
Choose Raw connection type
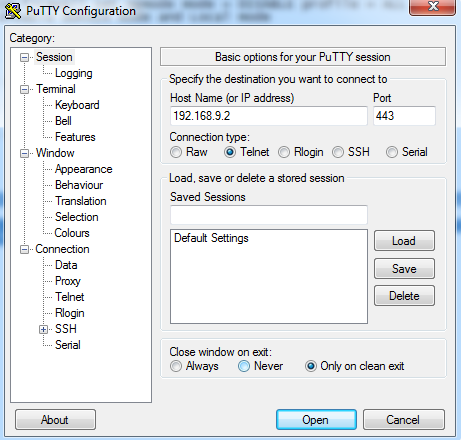176,152
